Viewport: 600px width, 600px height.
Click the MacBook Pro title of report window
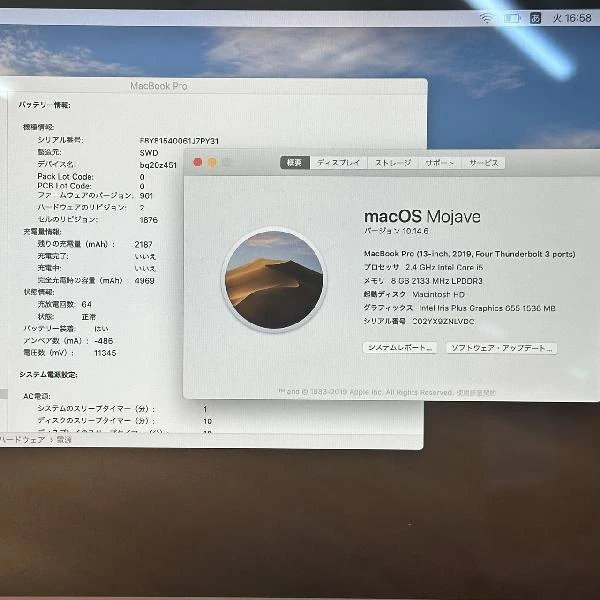159,86
